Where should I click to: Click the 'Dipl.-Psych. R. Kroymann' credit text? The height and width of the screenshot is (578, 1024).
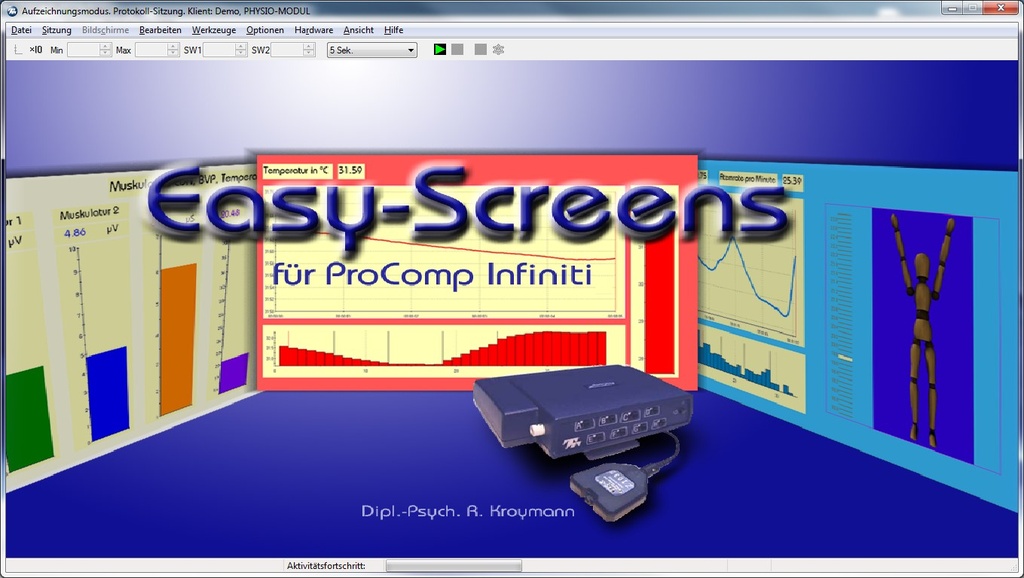[x=468, y=511]
